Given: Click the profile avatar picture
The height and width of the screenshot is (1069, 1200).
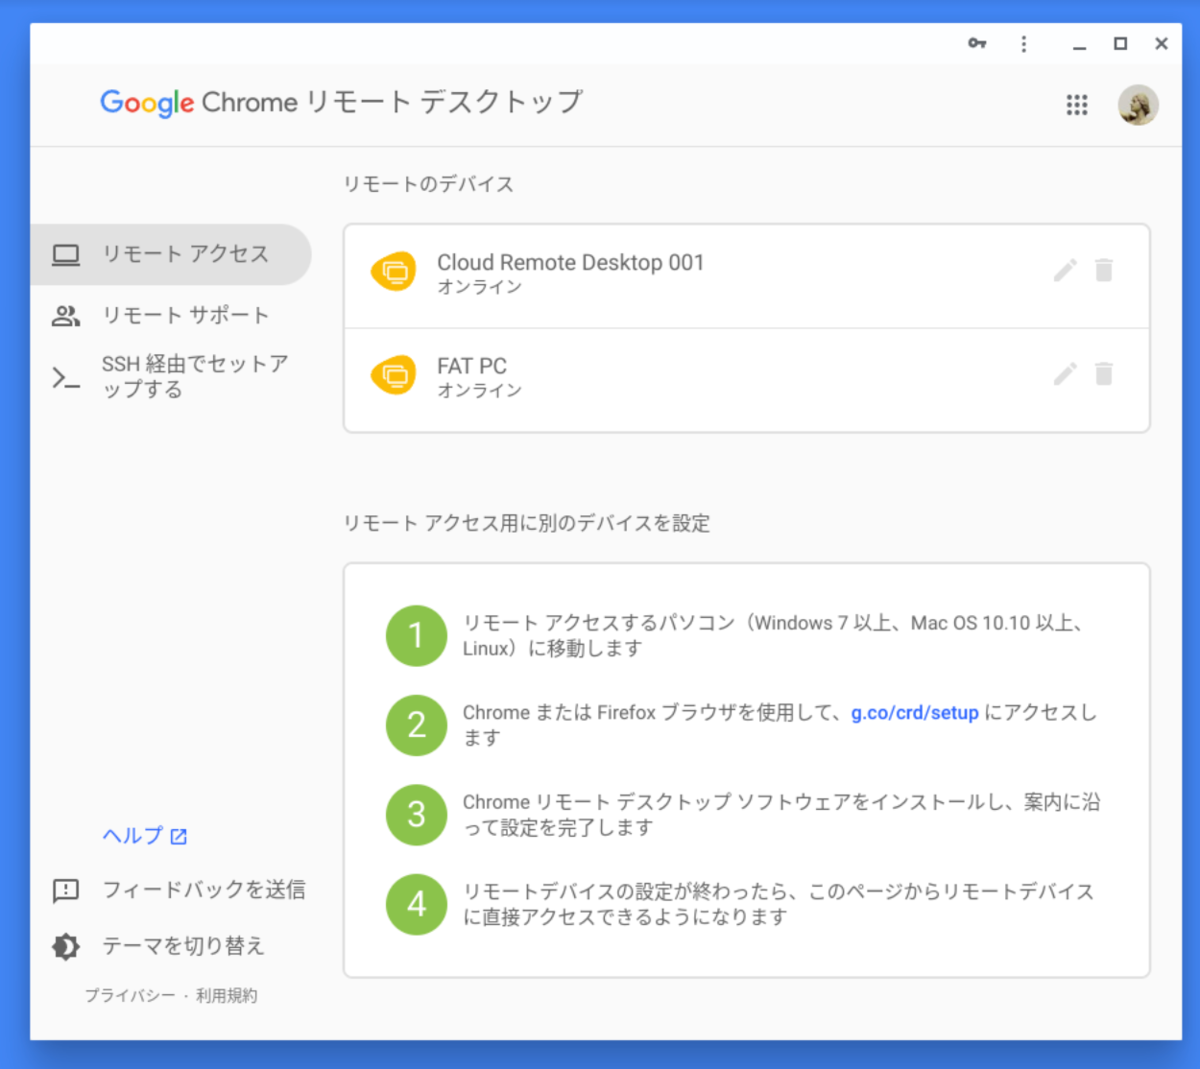Looking at the screenshot, I should tap(1137, 105).
